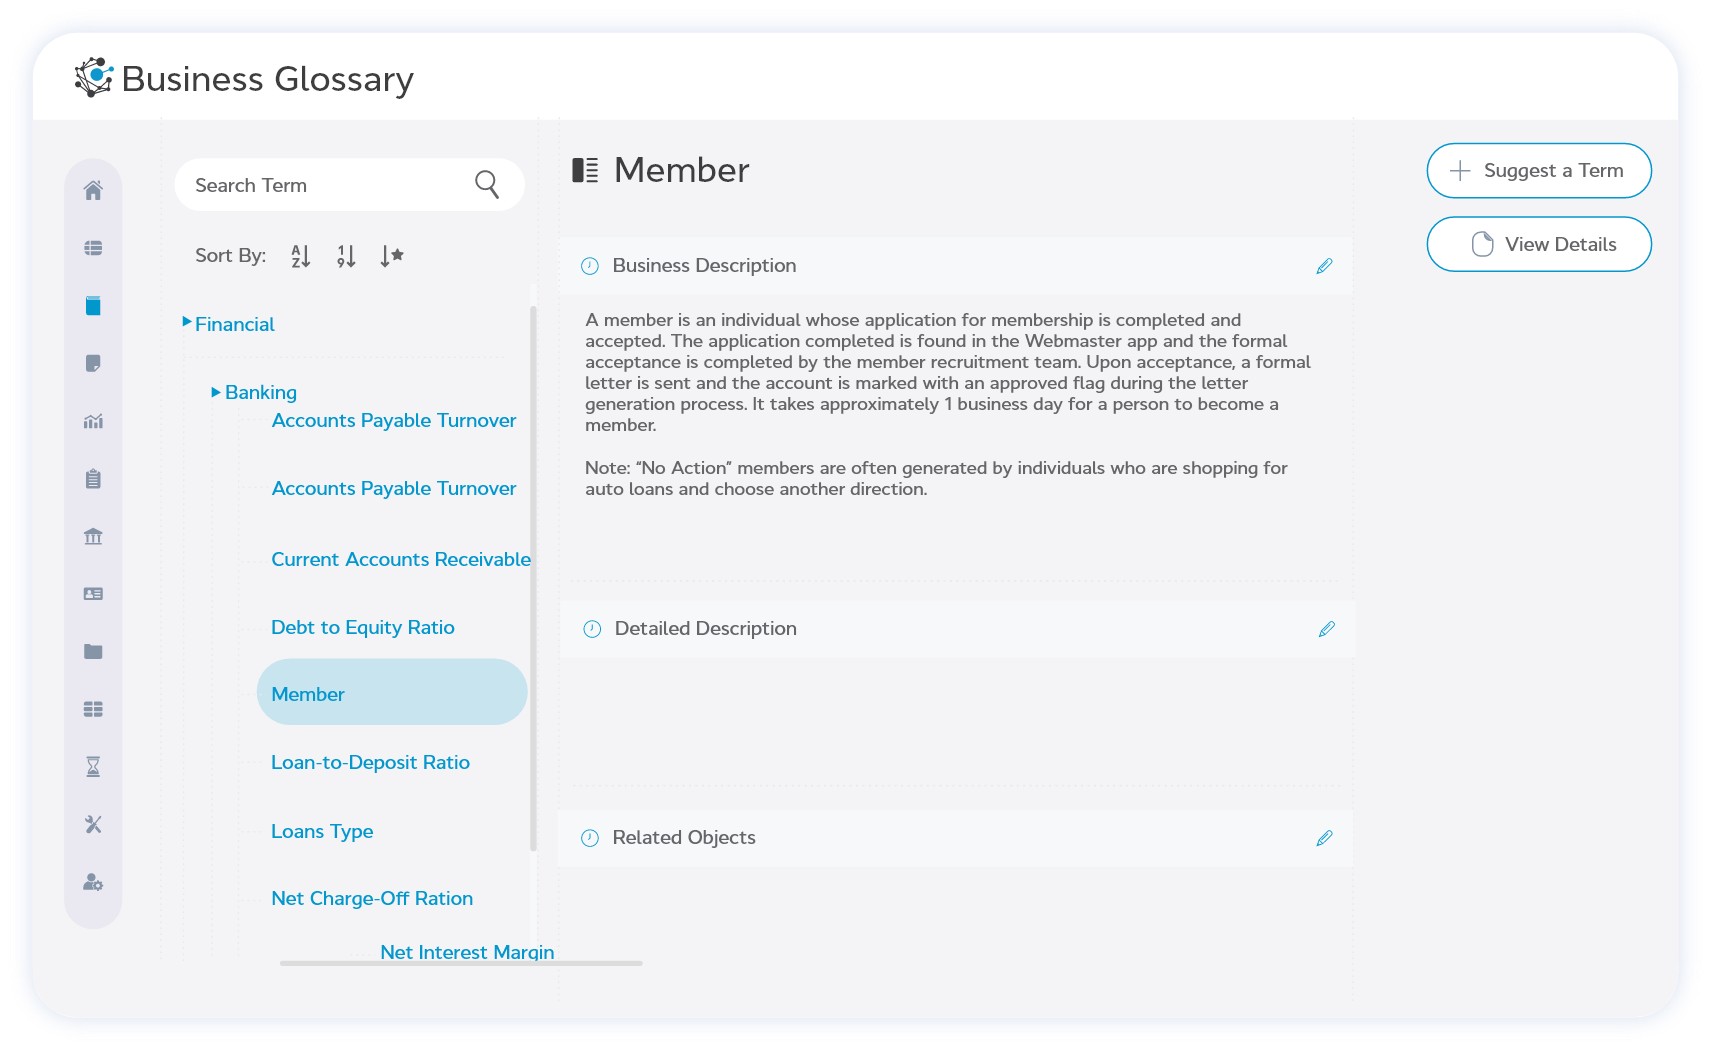The image size is (1712, 1051).
Task: Edit the Business Description with the pencil icon
Action: (1325, 265)
